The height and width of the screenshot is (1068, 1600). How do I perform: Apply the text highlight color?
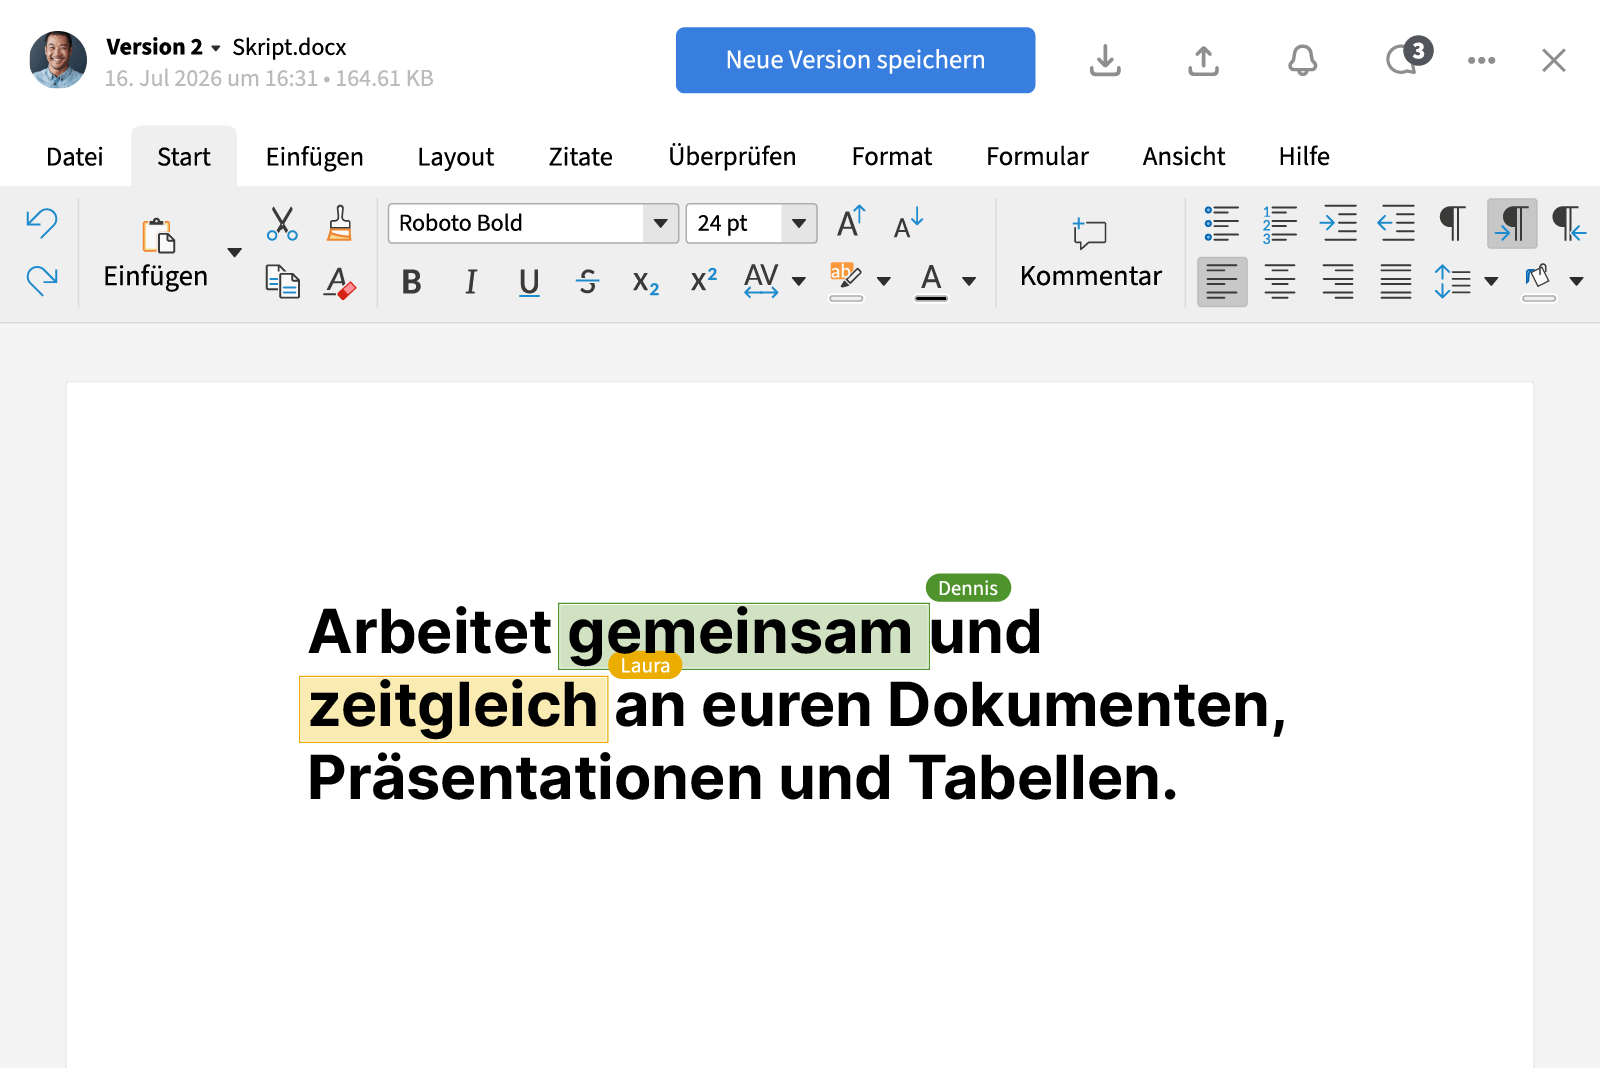tap(845, 280)
